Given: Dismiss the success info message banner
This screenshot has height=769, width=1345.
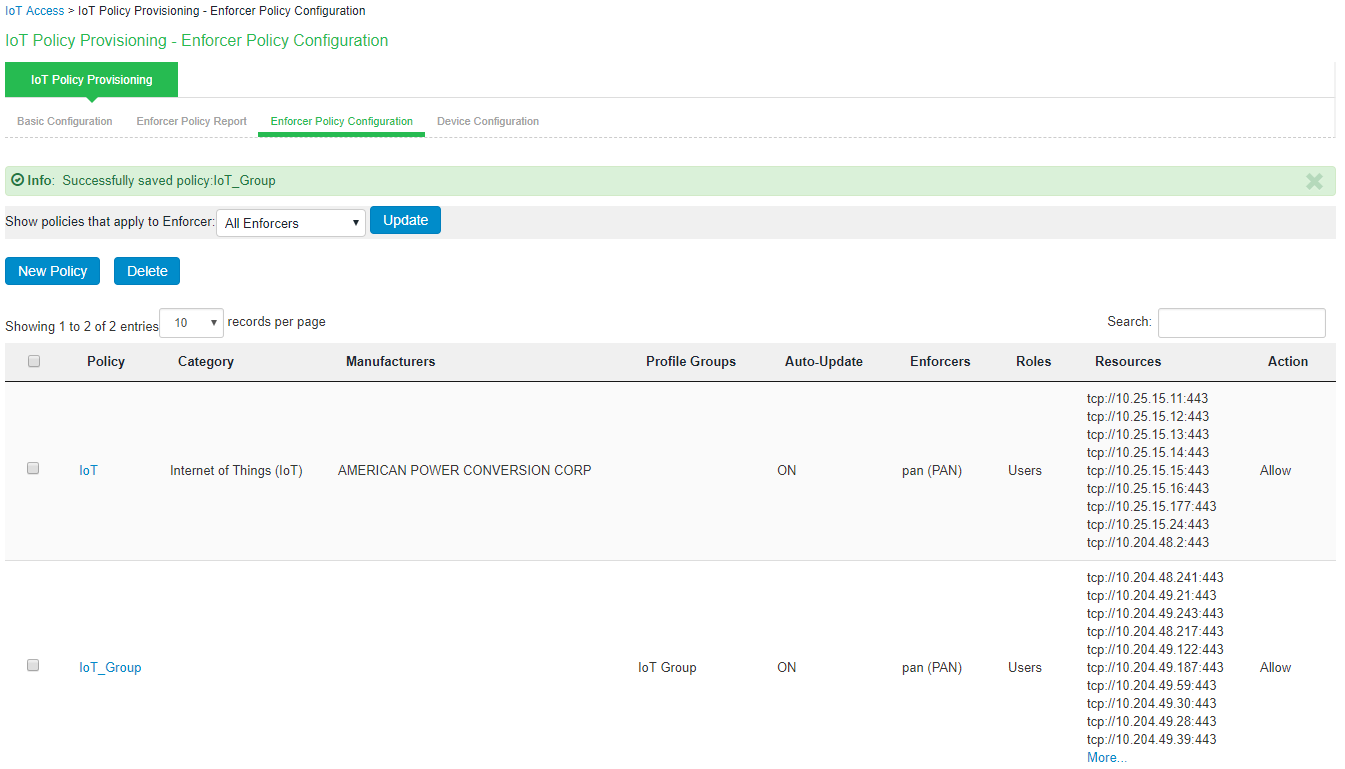Looking at the screenshot, I should (1314, 181).
